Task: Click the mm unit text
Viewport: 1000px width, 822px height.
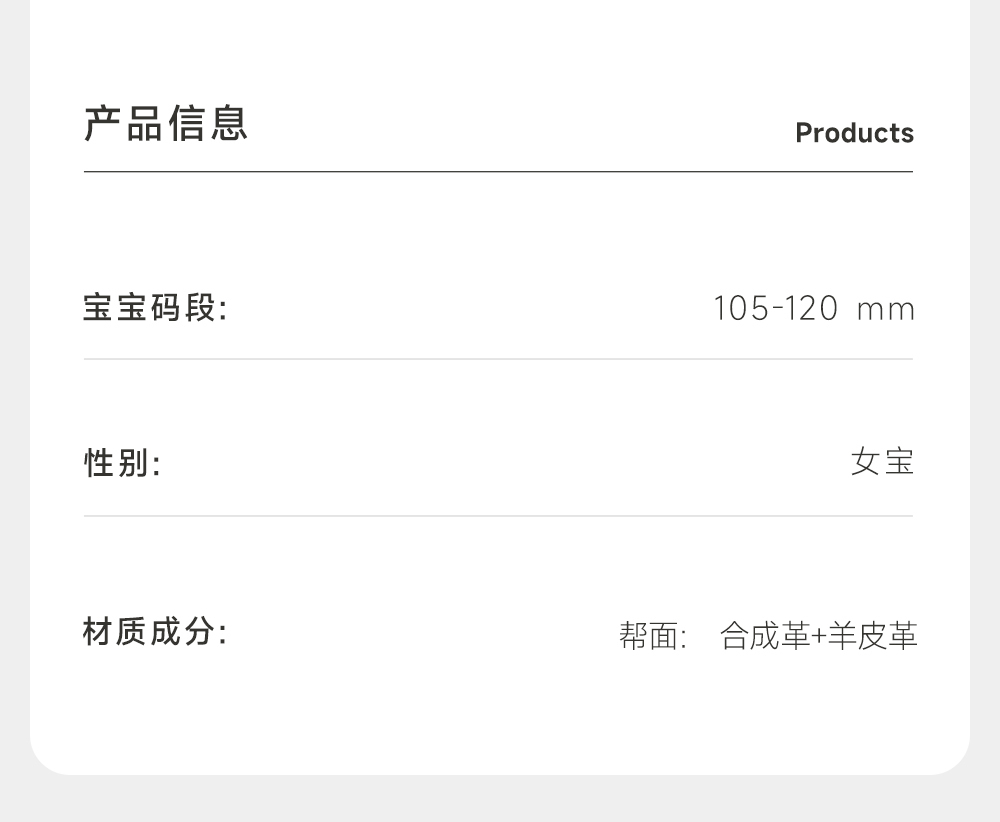Action: tap(886, 309)
